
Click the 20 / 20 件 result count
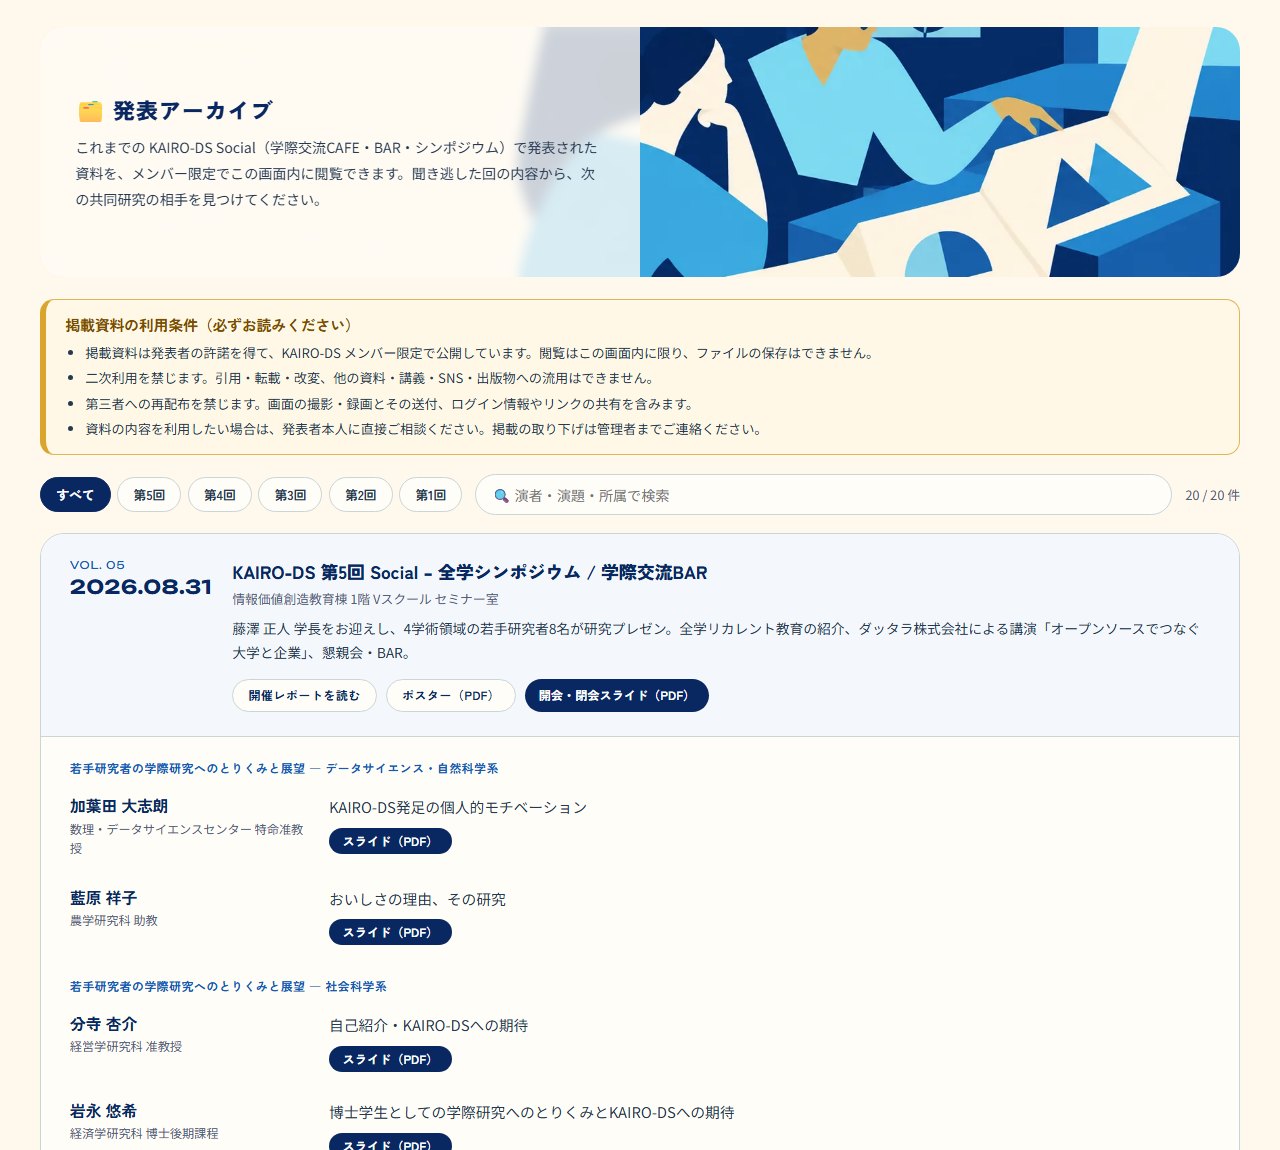coord(1212,495)
